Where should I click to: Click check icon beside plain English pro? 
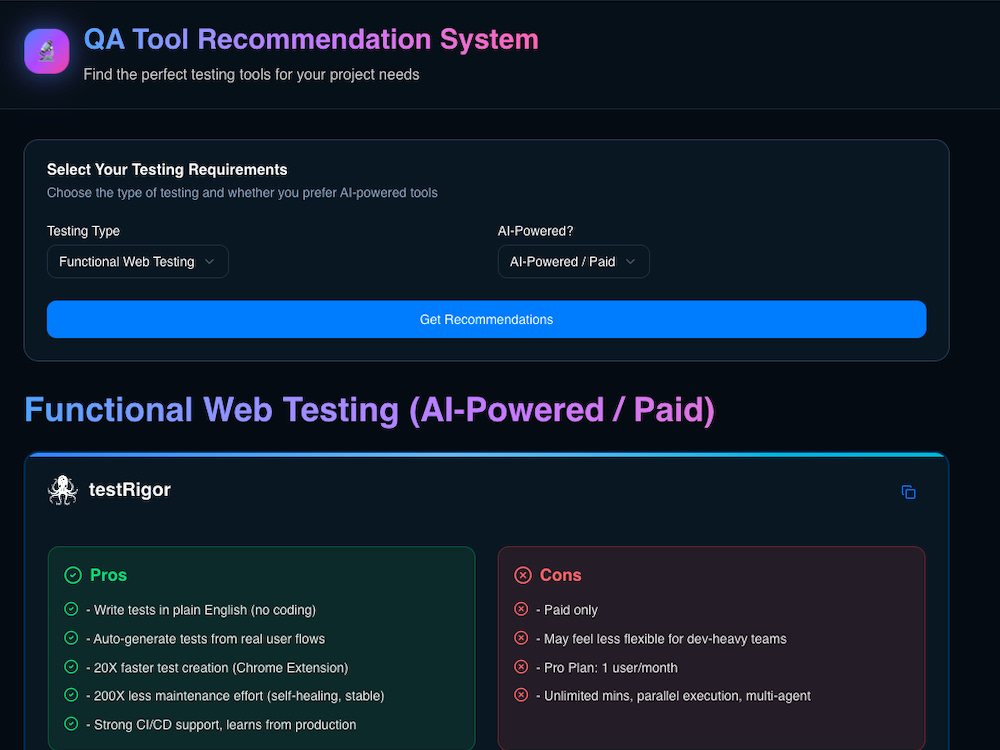coord(71,609)
